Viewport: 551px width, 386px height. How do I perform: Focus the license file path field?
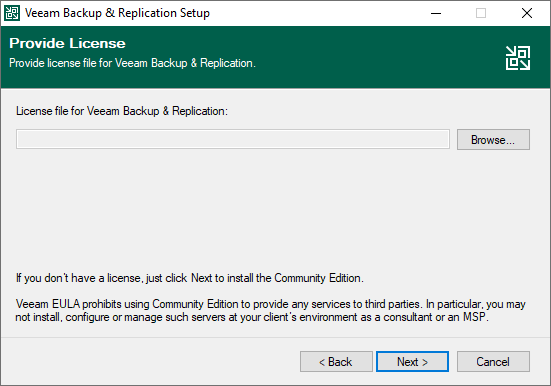(x=233, y=139)
